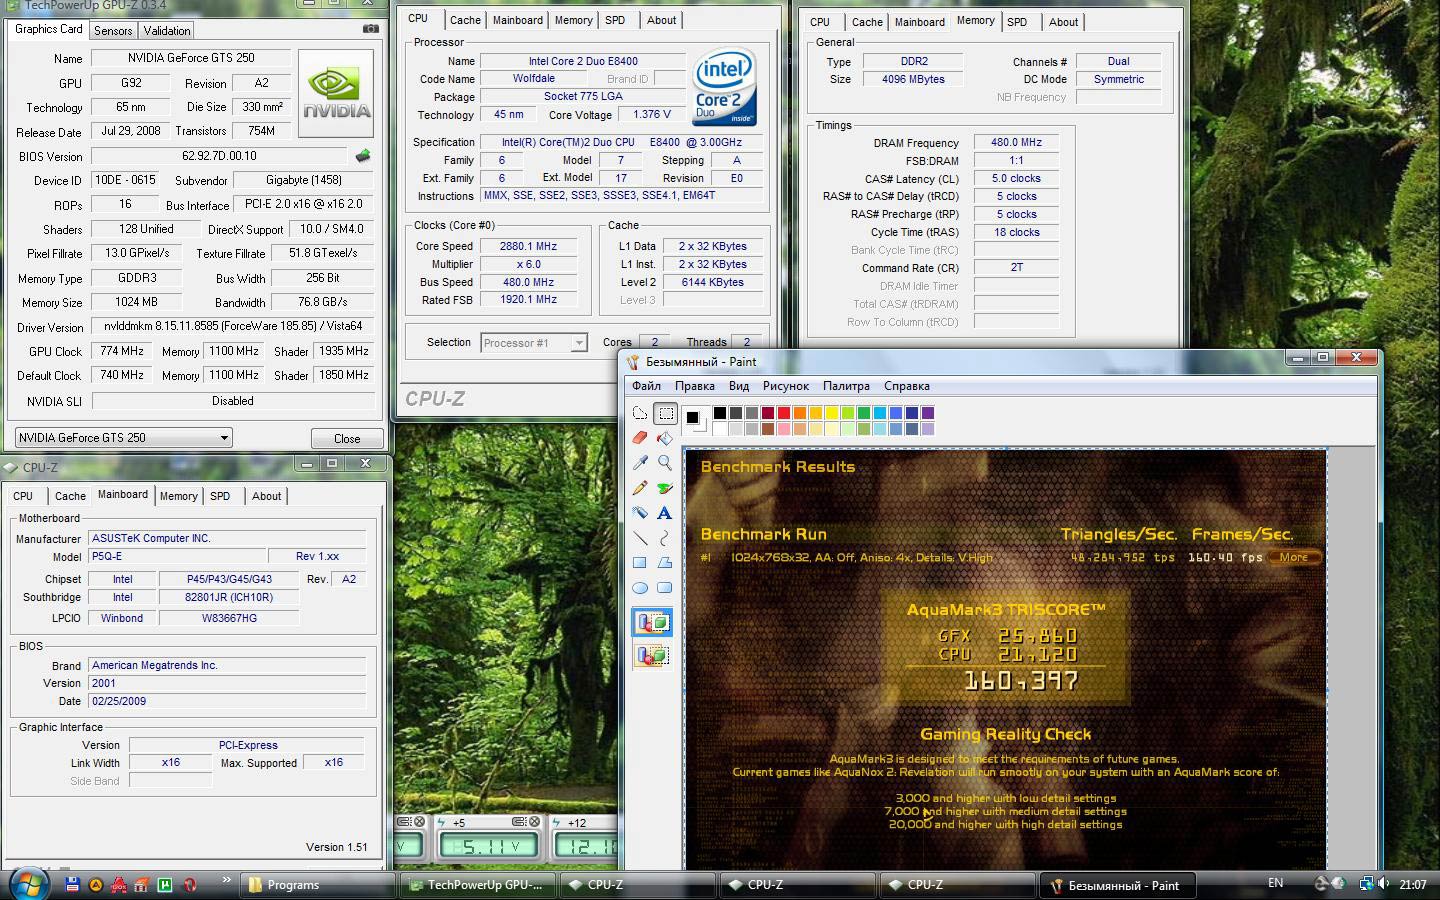
Task: Click the GPU-Z screenshot camera icon
Action: 370,29
